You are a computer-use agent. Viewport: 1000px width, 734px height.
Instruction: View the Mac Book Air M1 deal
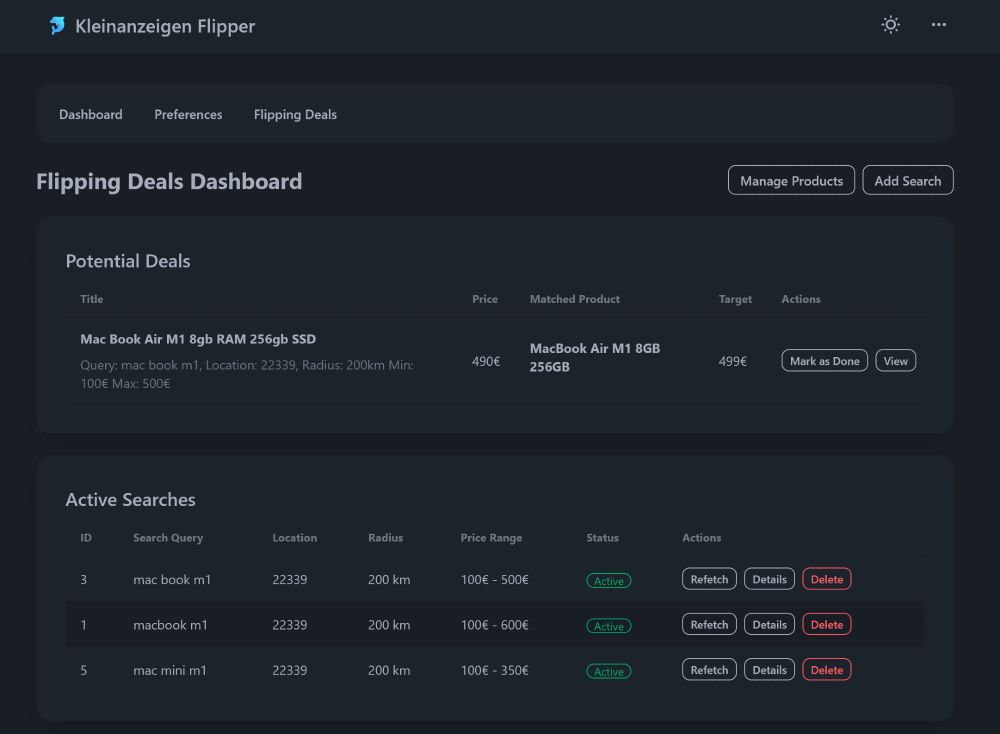coord(895,361)
